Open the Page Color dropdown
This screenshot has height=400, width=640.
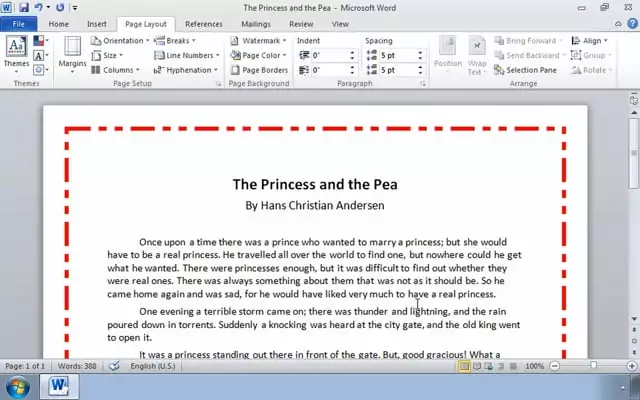pyautogui.click(x=260, y=56)
